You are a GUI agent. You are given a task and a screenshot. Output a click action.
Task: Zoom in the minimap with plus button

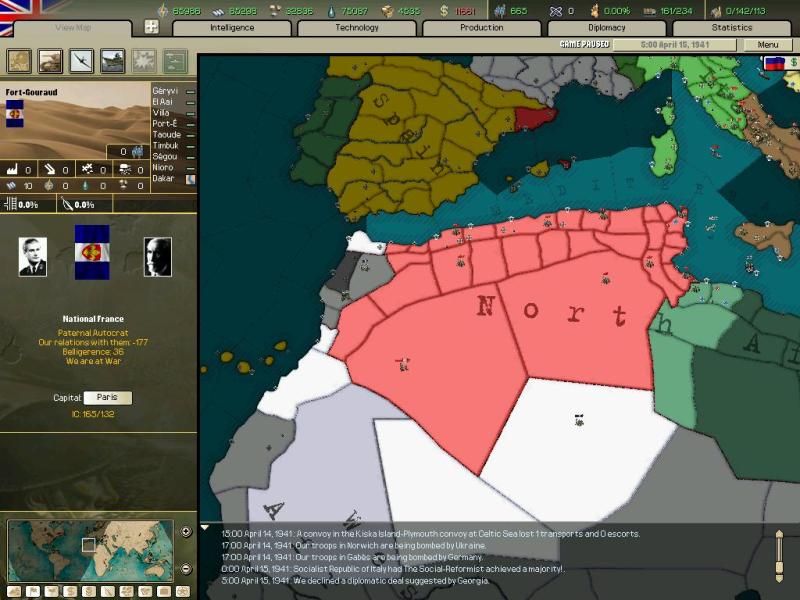tap(186, 532)
